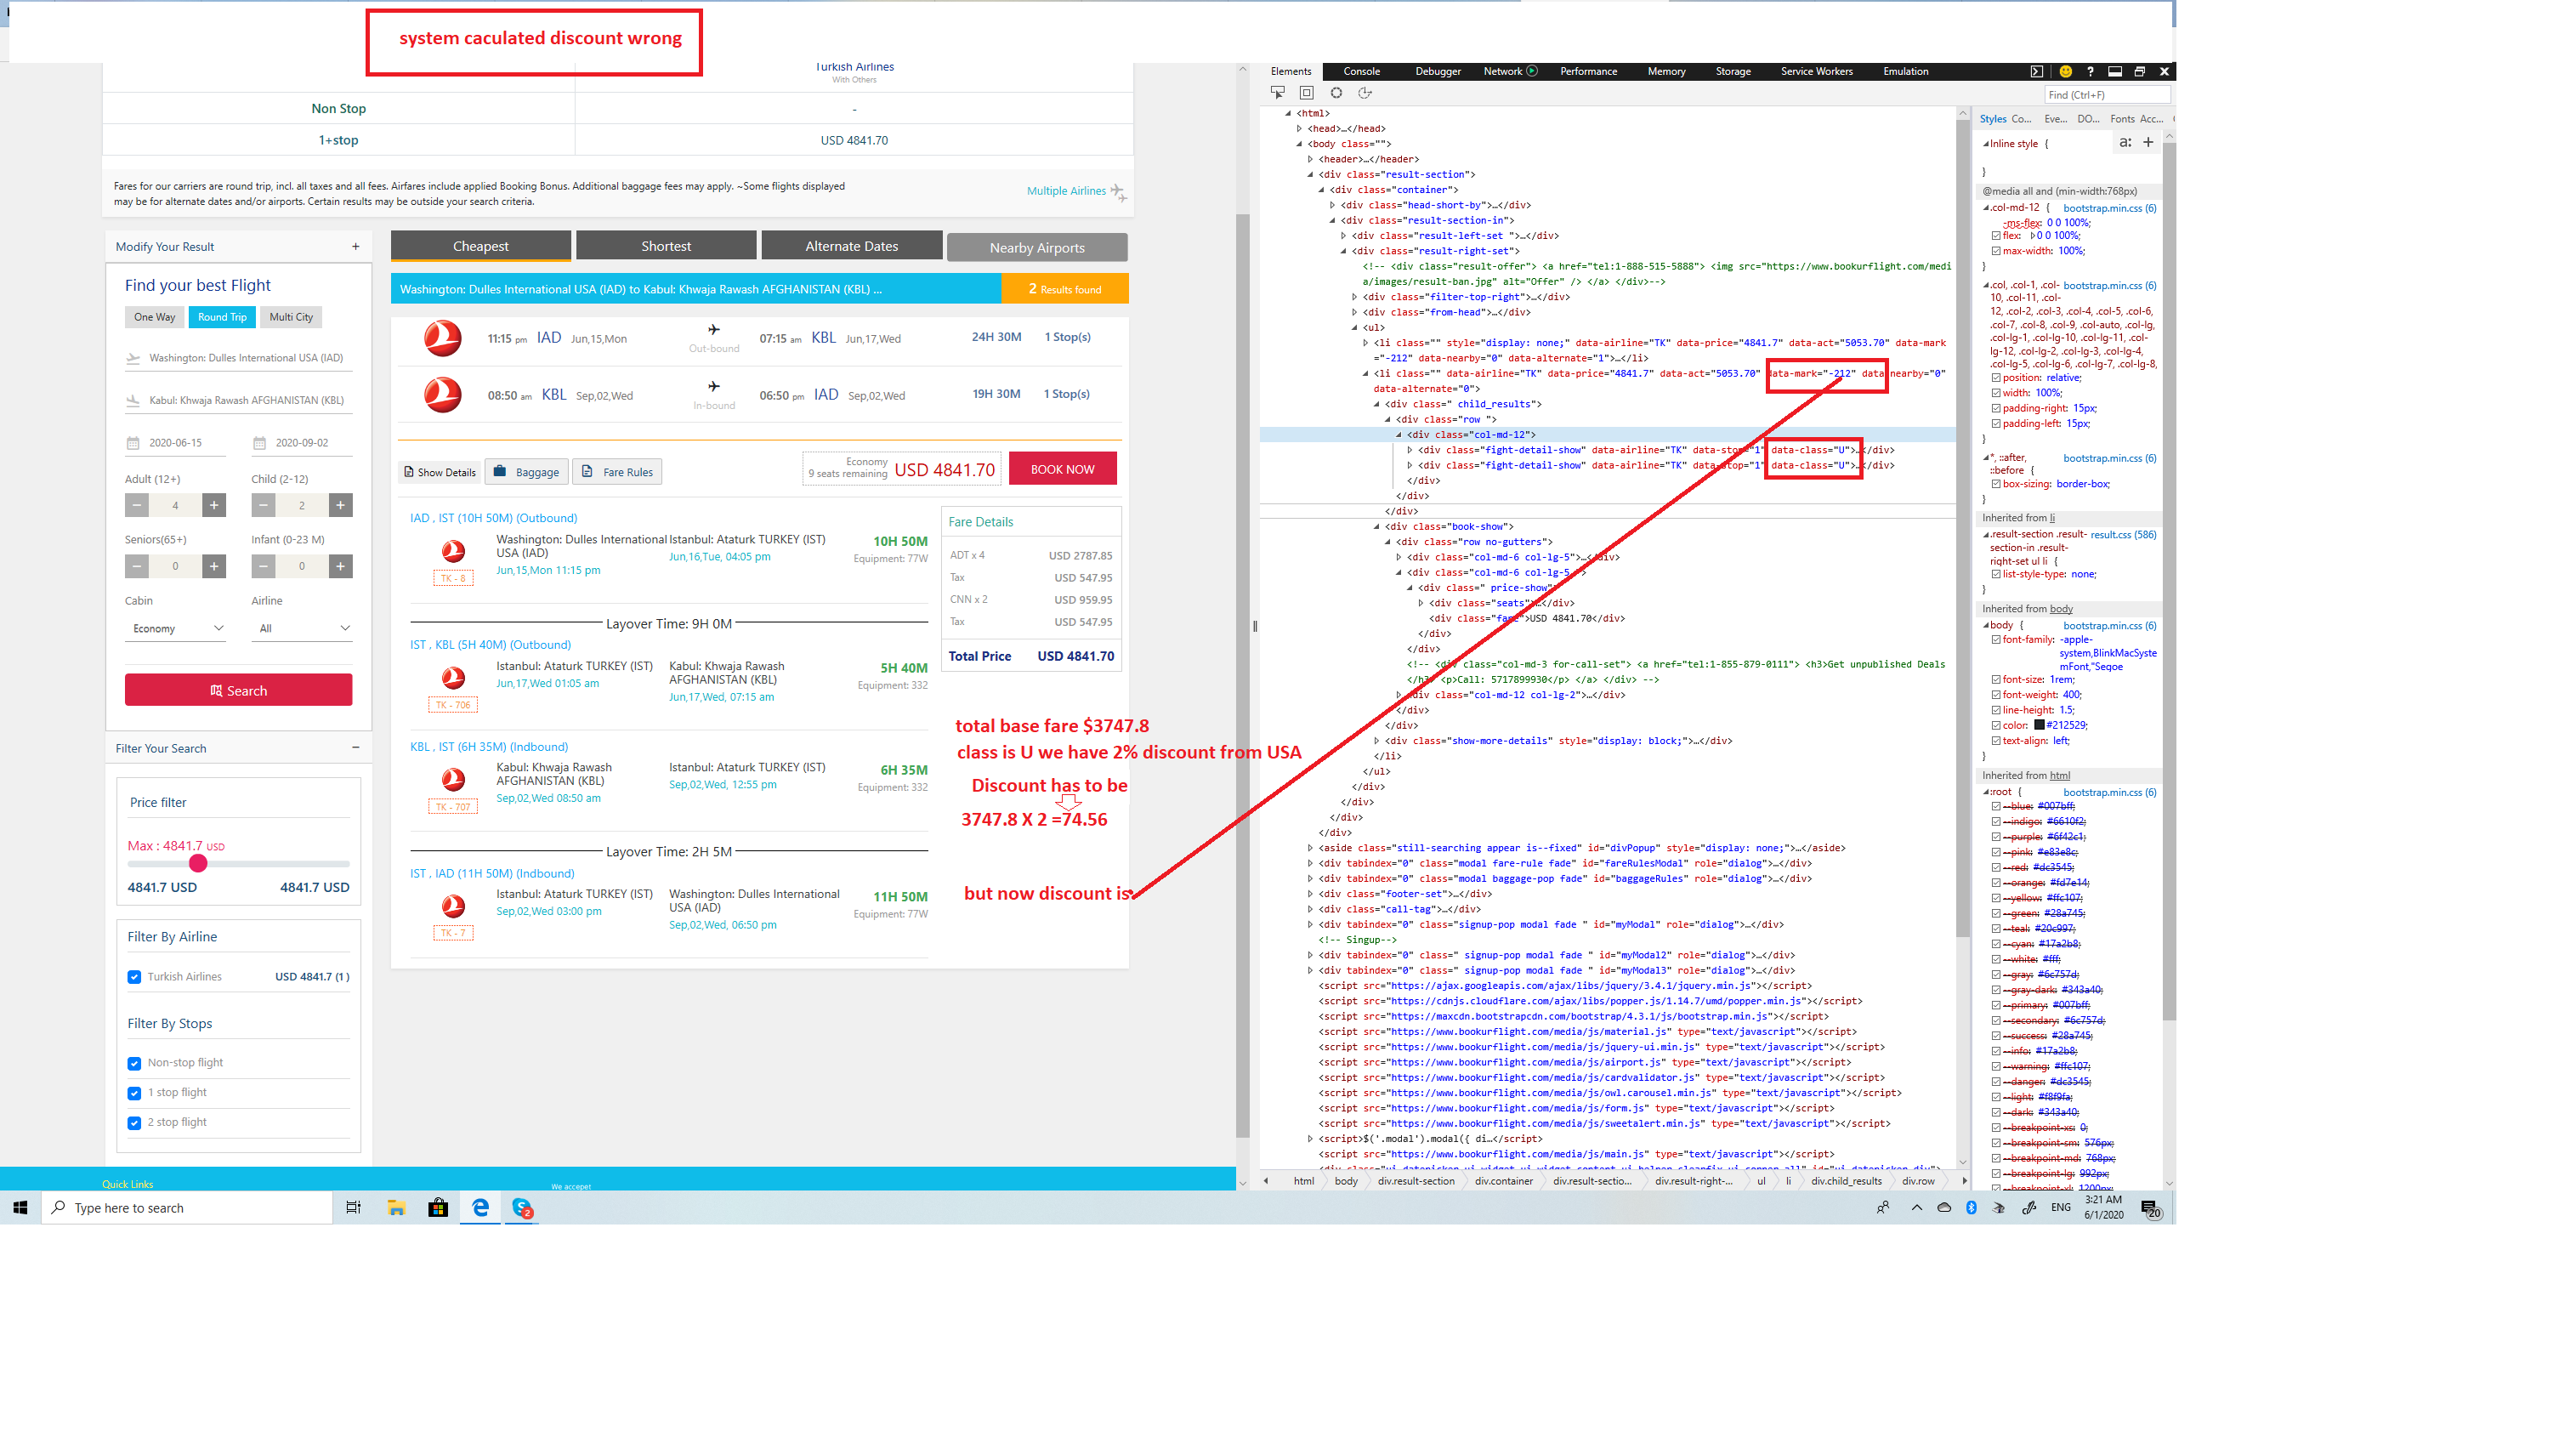This screenshot has width=2576, height=1449.
Task: Toggle the box-sizing CSS property checkbox
Action: pyautogui.click(x=1996, y=484)
